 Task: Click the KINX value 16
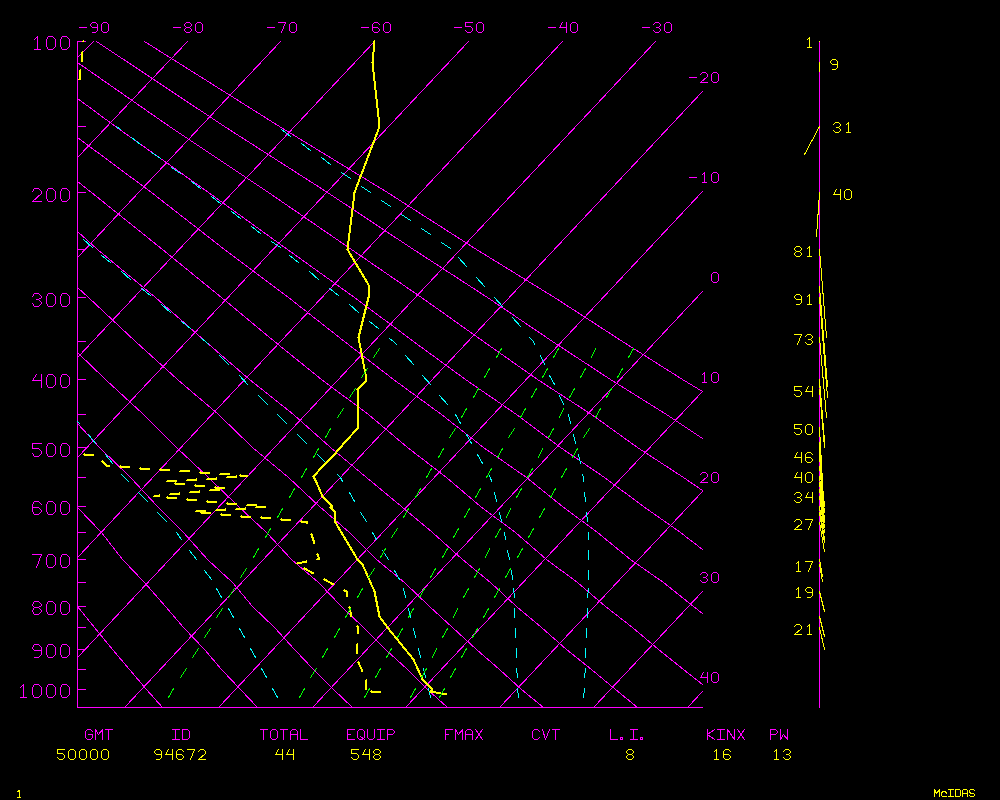point(721,755)
